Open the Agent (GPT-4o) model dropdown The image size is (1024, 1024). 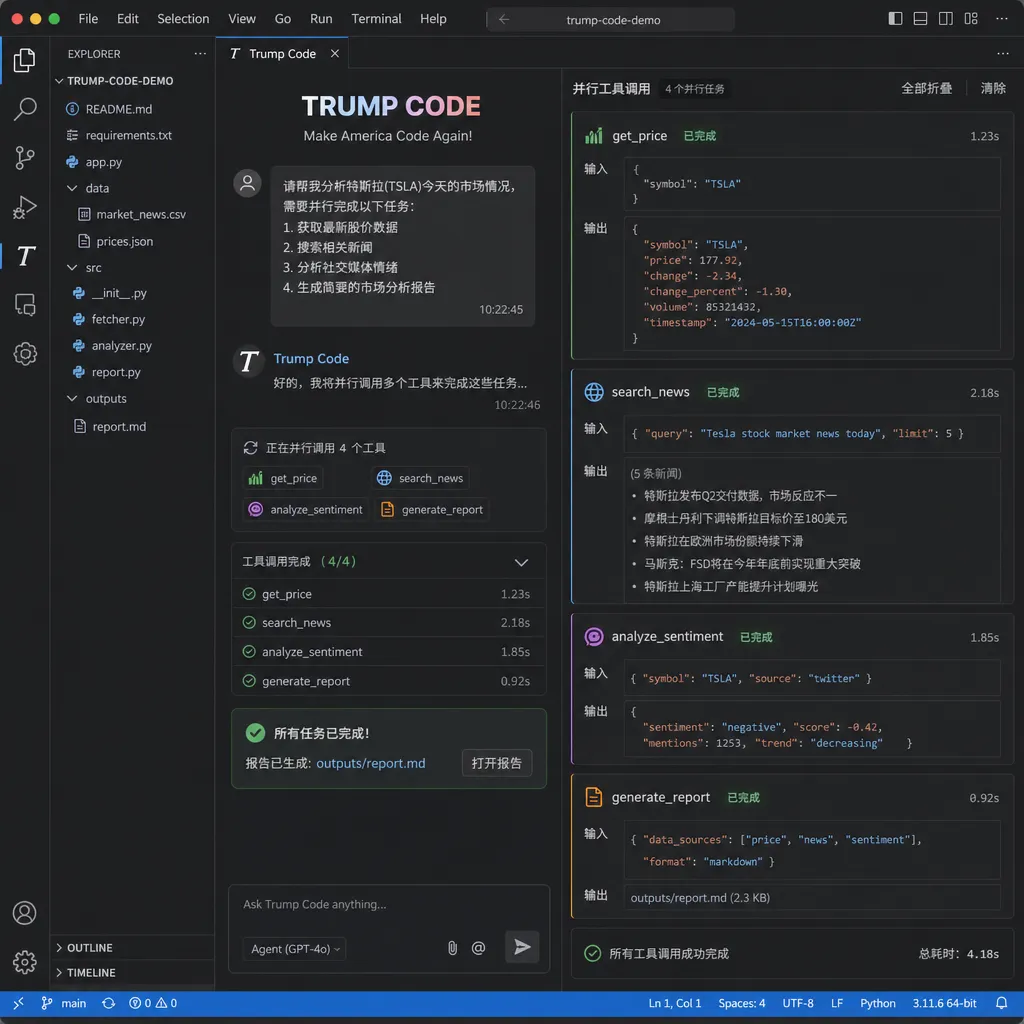click(x=295, y=948)
